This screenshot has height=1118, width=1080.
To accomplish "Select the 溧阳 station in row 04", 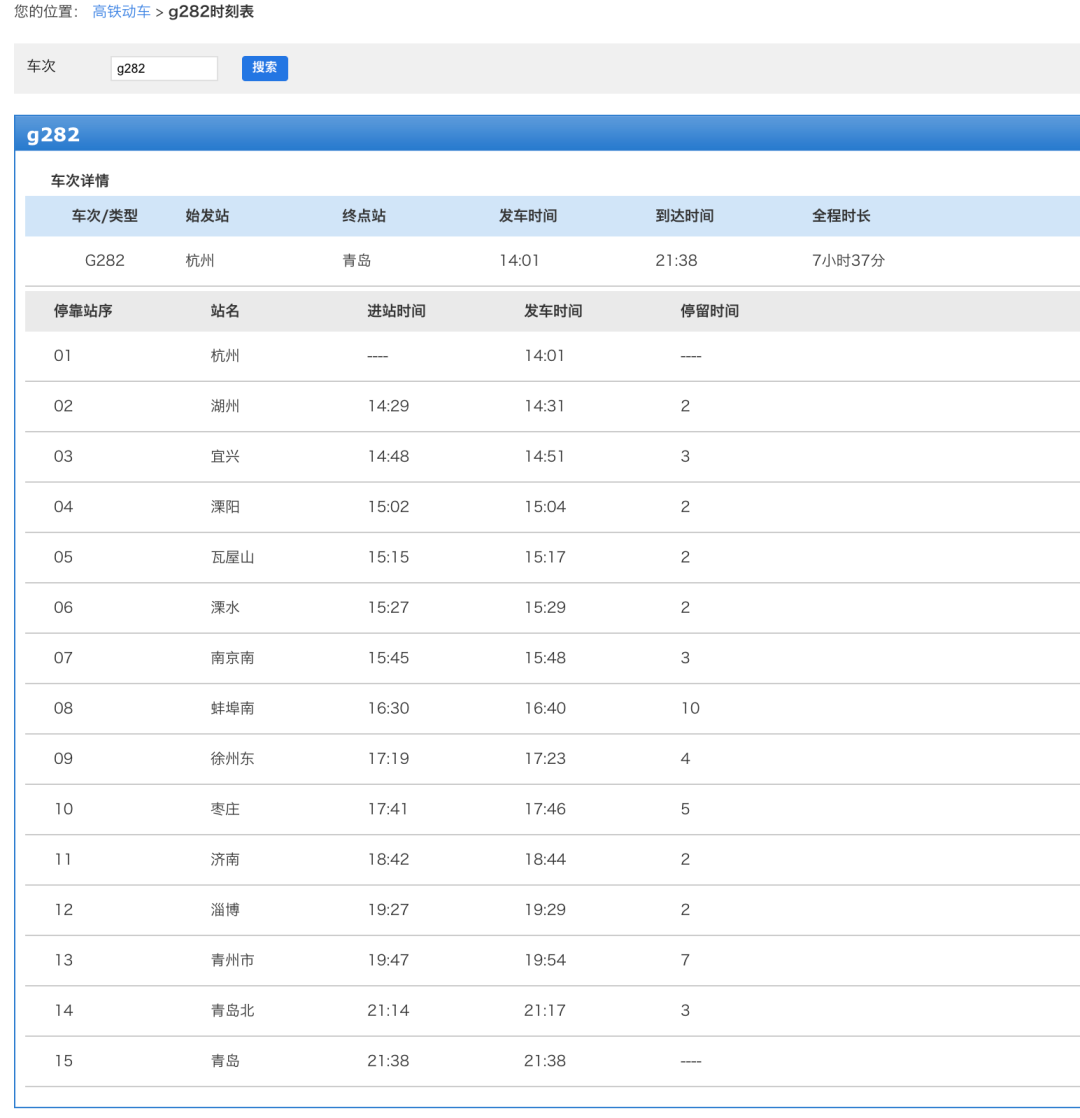I will [225, 507].
